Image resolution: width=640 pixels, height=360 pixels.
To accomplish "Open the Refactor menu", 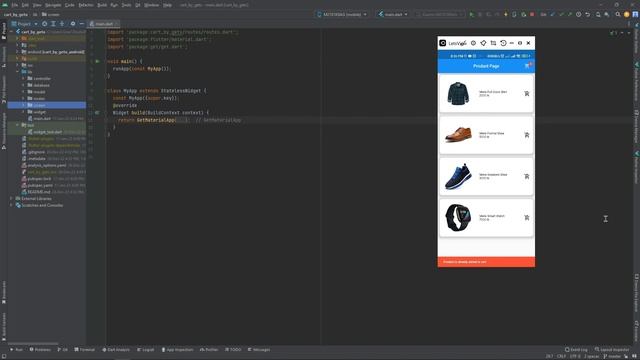I will pyautogui.click(x=86, y=5).
